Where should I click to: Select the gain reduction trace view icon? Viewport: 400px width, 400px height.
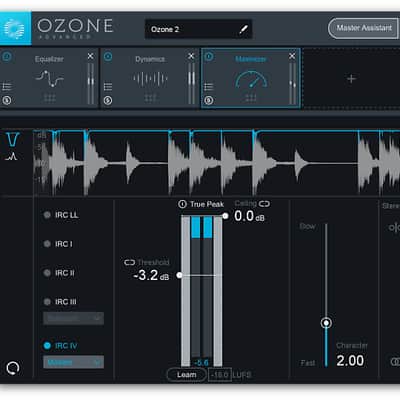pos(12,139)
